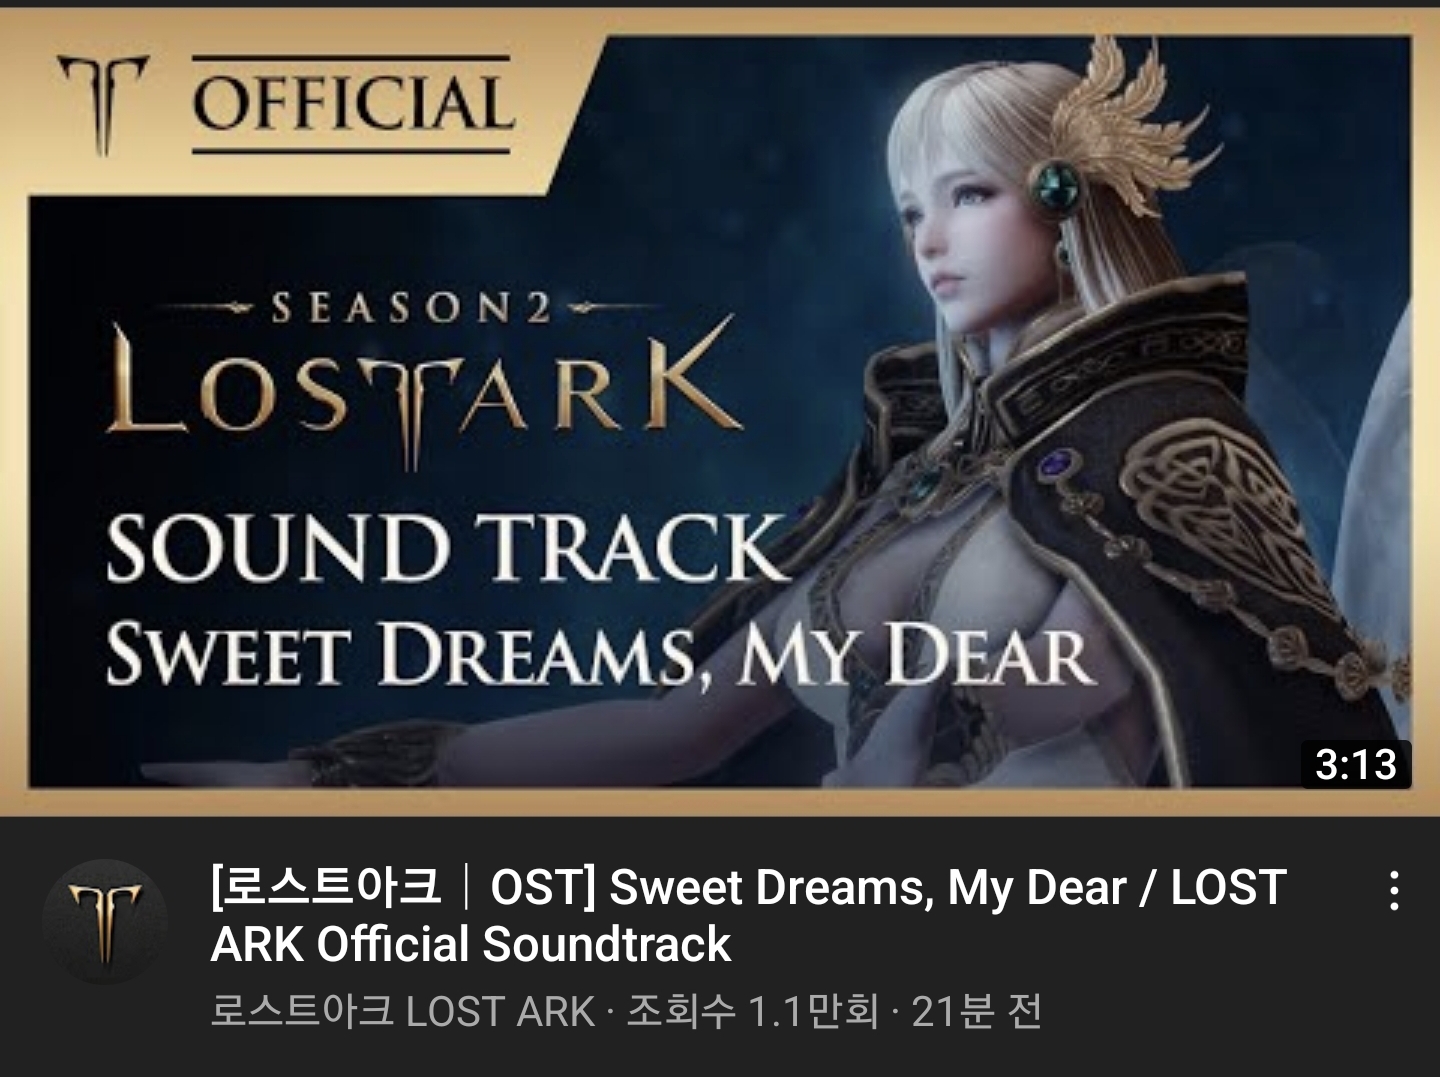This screenshot has width=1440, height=1077.
Task: Click the OFFICIAL banner label
Action: [352, 104]
